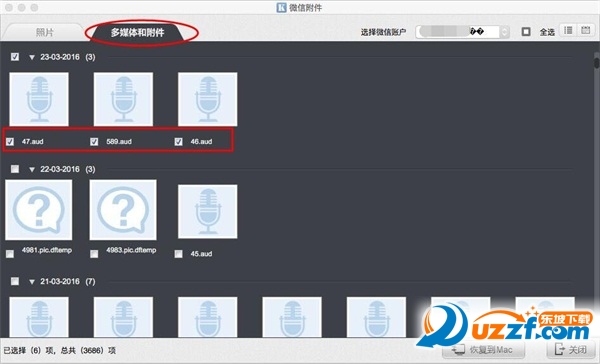Collapse the 22-03-2016 group
Viewport: 600px width, 364px height.
click(x=32, y=170)
